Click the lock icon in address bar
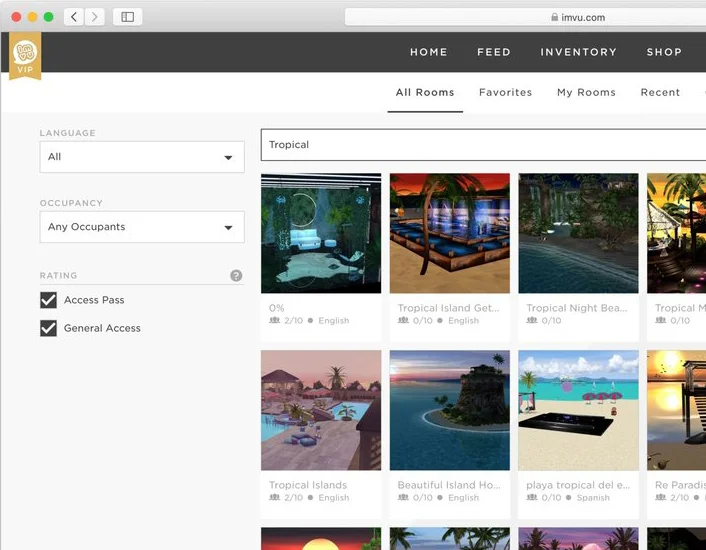This screenshot has height=550, width=706. tap(554, 17)
